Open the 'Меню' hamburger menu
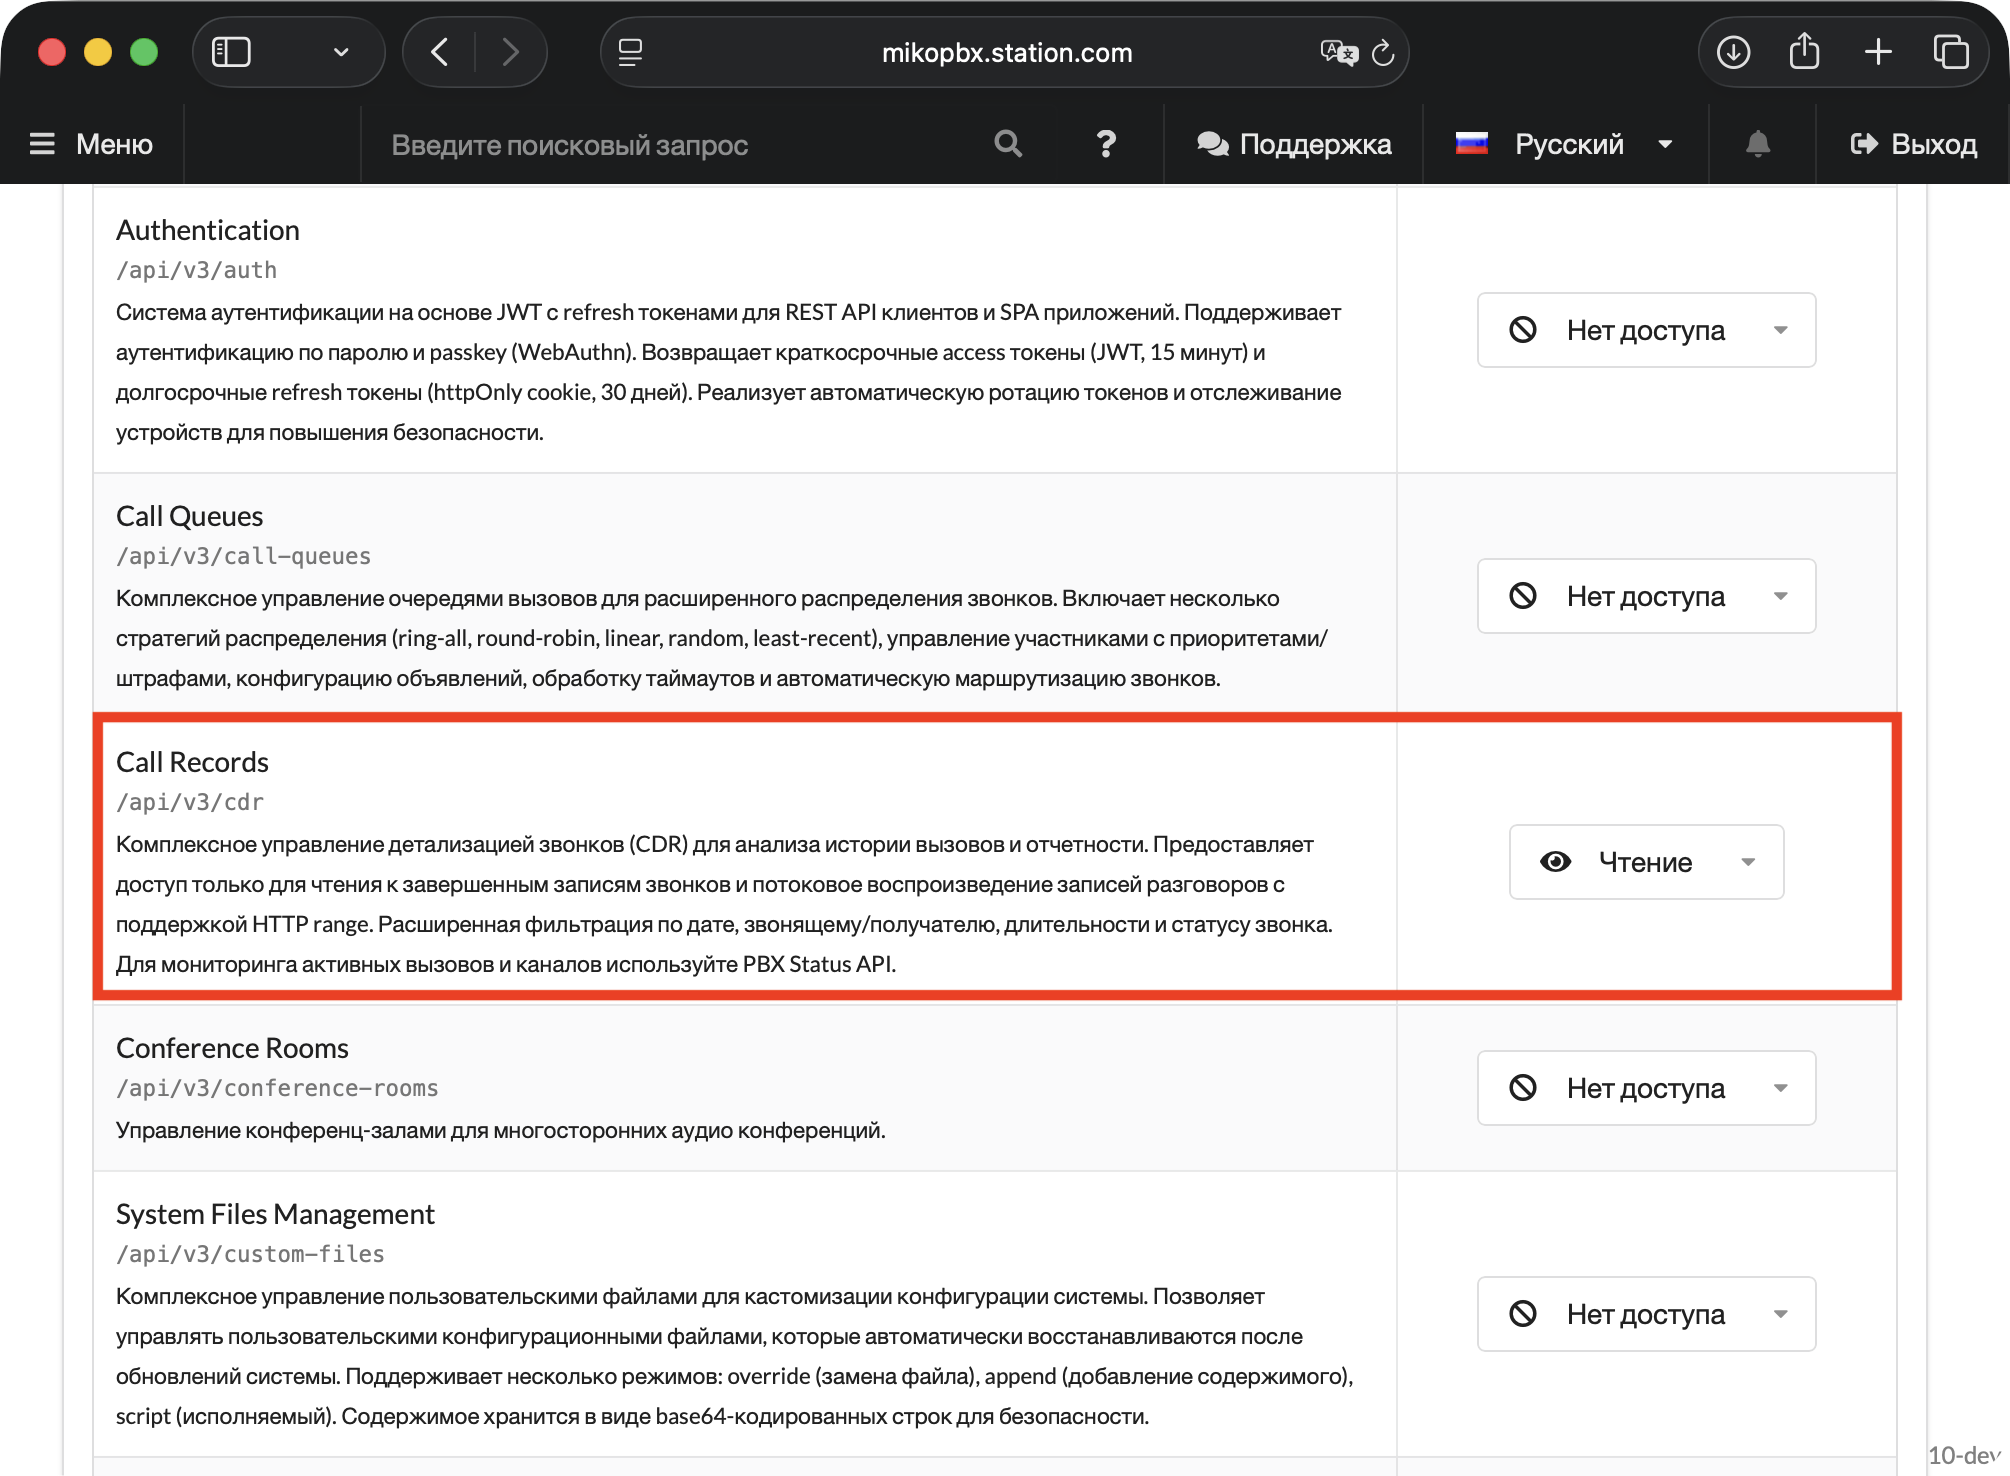The image size is (2010, 1476). tap(92, 144)
